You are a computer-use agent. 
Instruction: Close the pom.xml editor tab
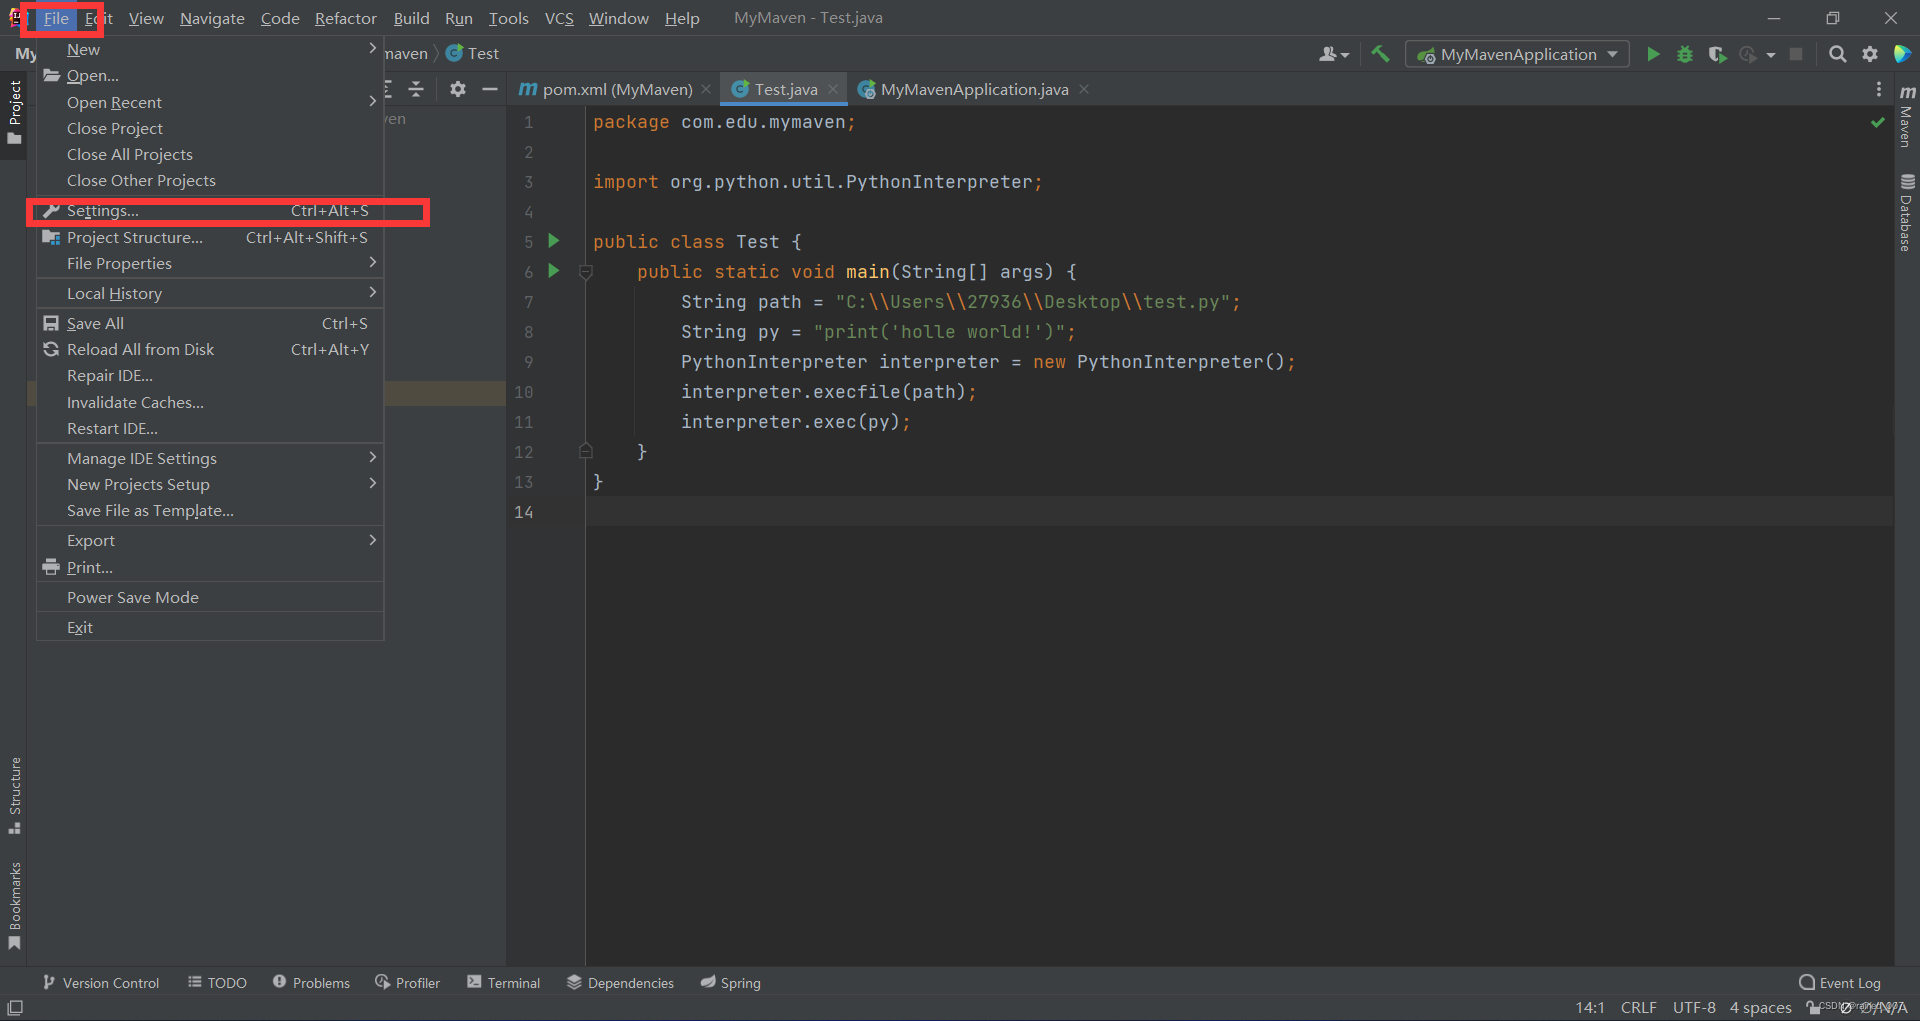tap(706, 89)
